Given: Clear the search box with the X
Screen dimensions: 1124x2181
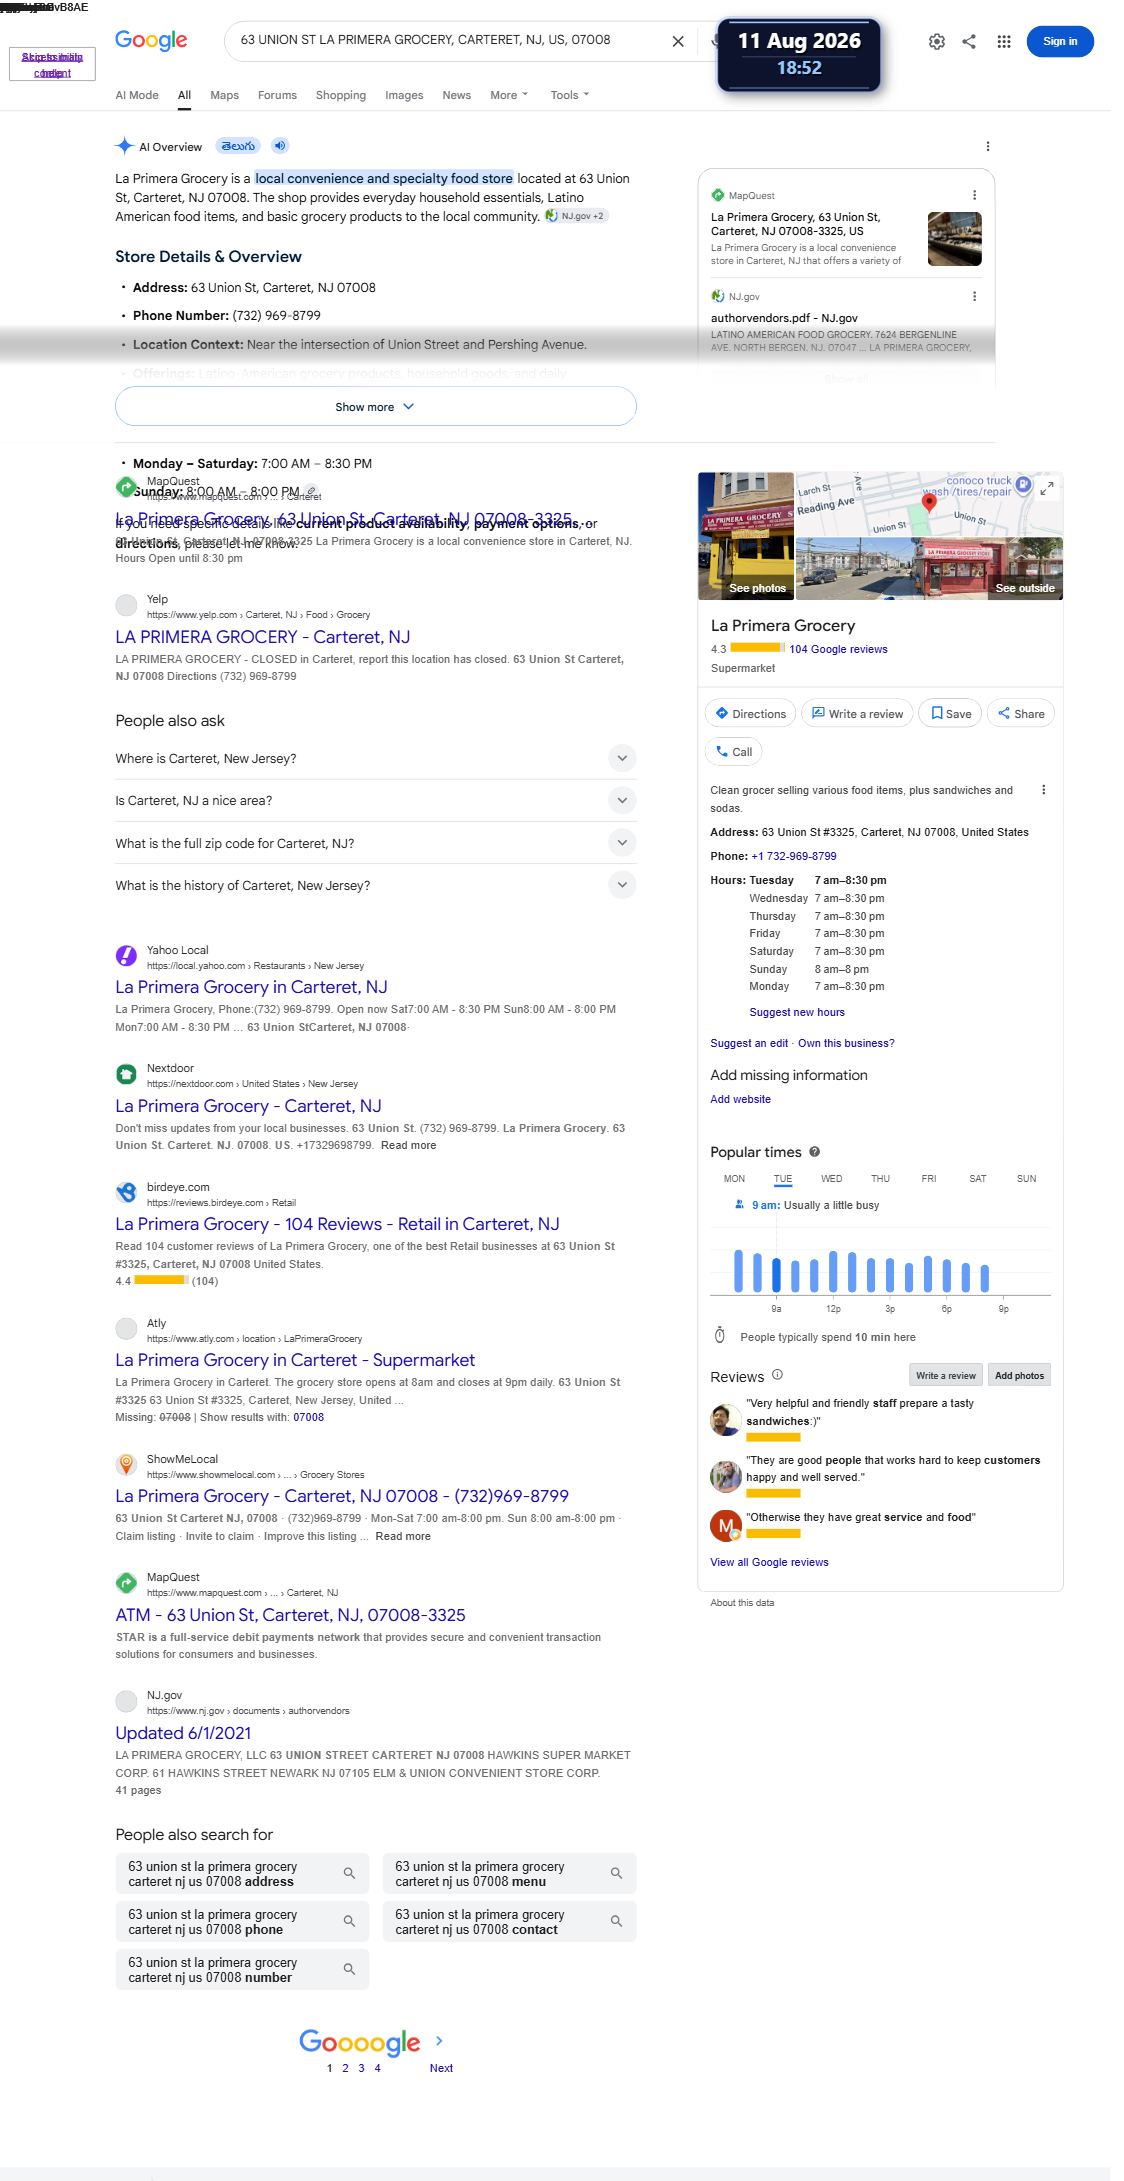Looking at the screenshot, I should (x=678, y=41).
